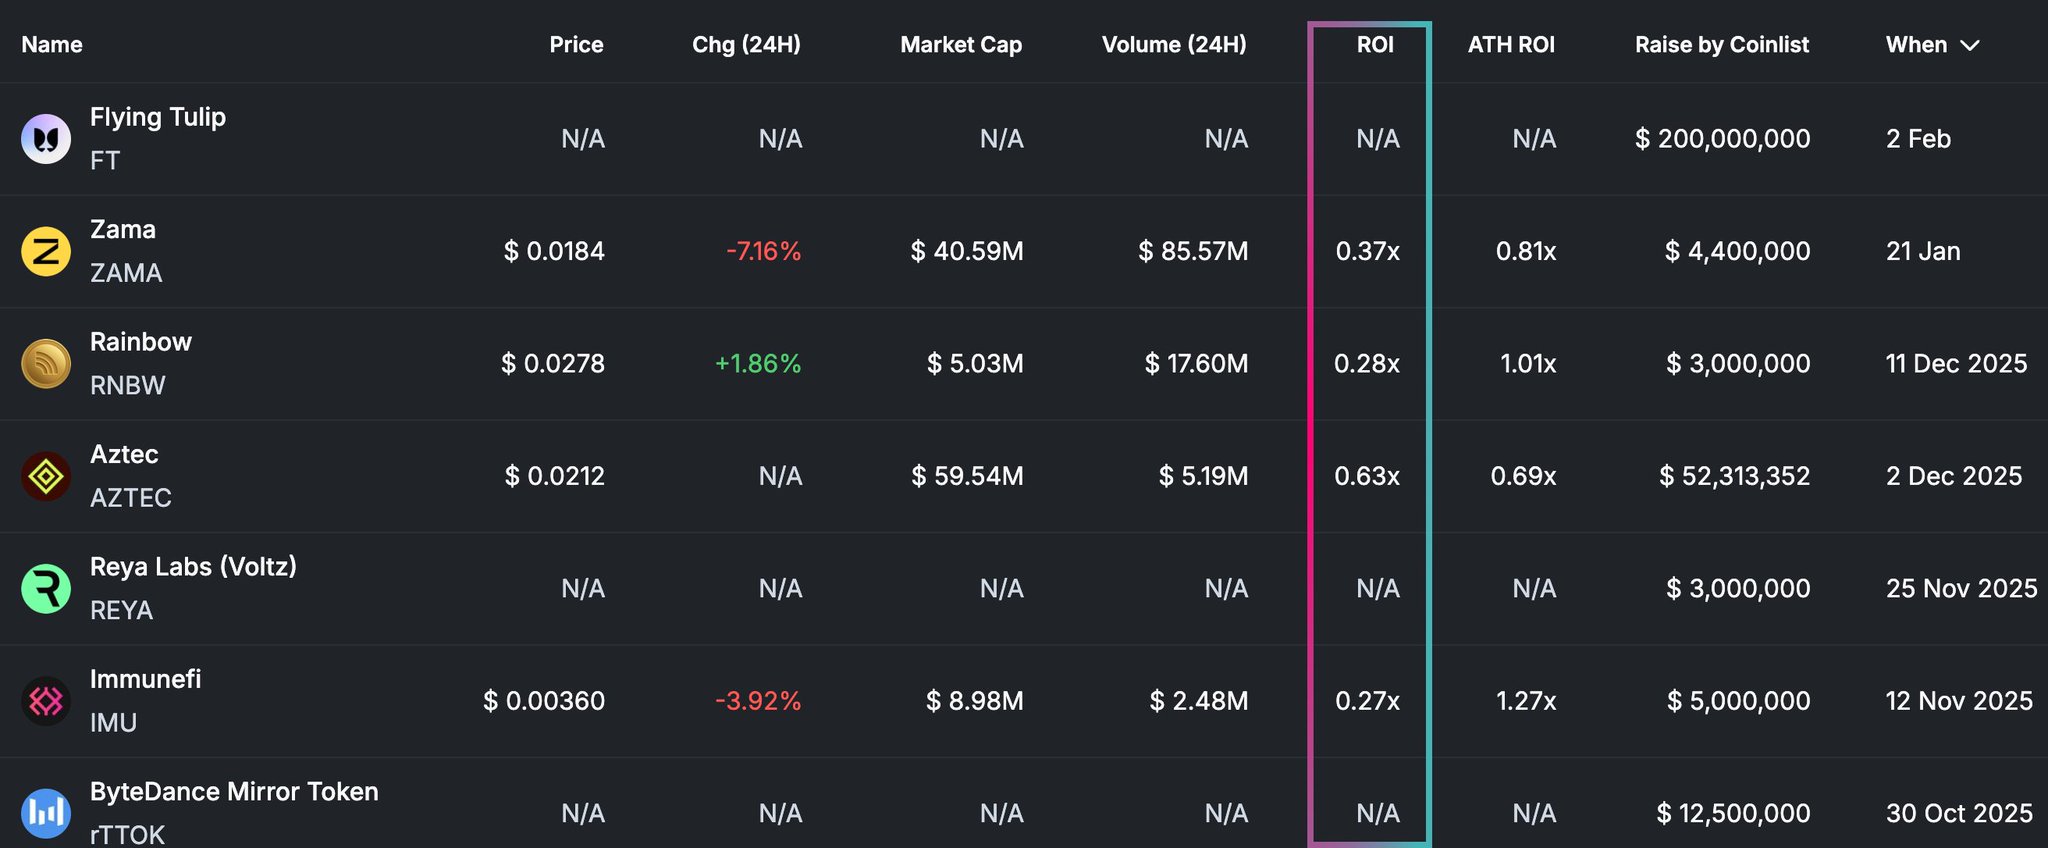Open the Zama project name link
The width and height of the screenshot is (2048, 848).
point(123,229)
